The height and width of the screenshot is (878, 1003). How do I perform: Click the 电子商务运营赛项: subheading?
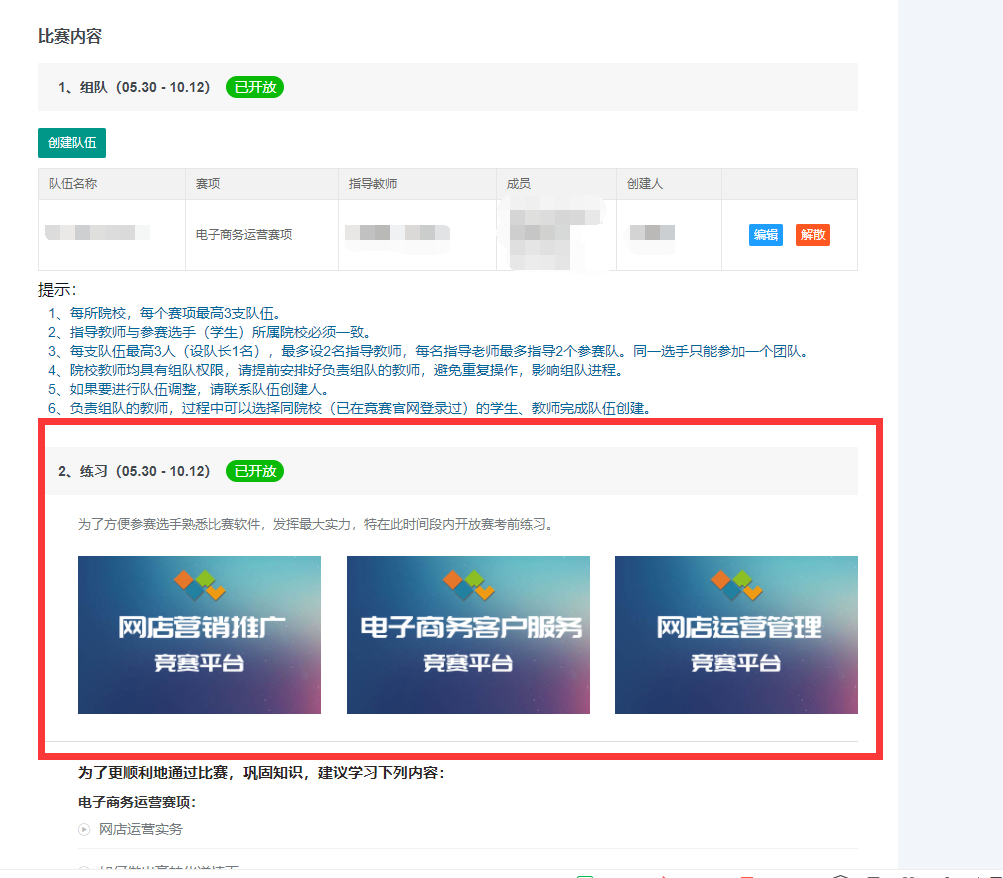[137, 803]
